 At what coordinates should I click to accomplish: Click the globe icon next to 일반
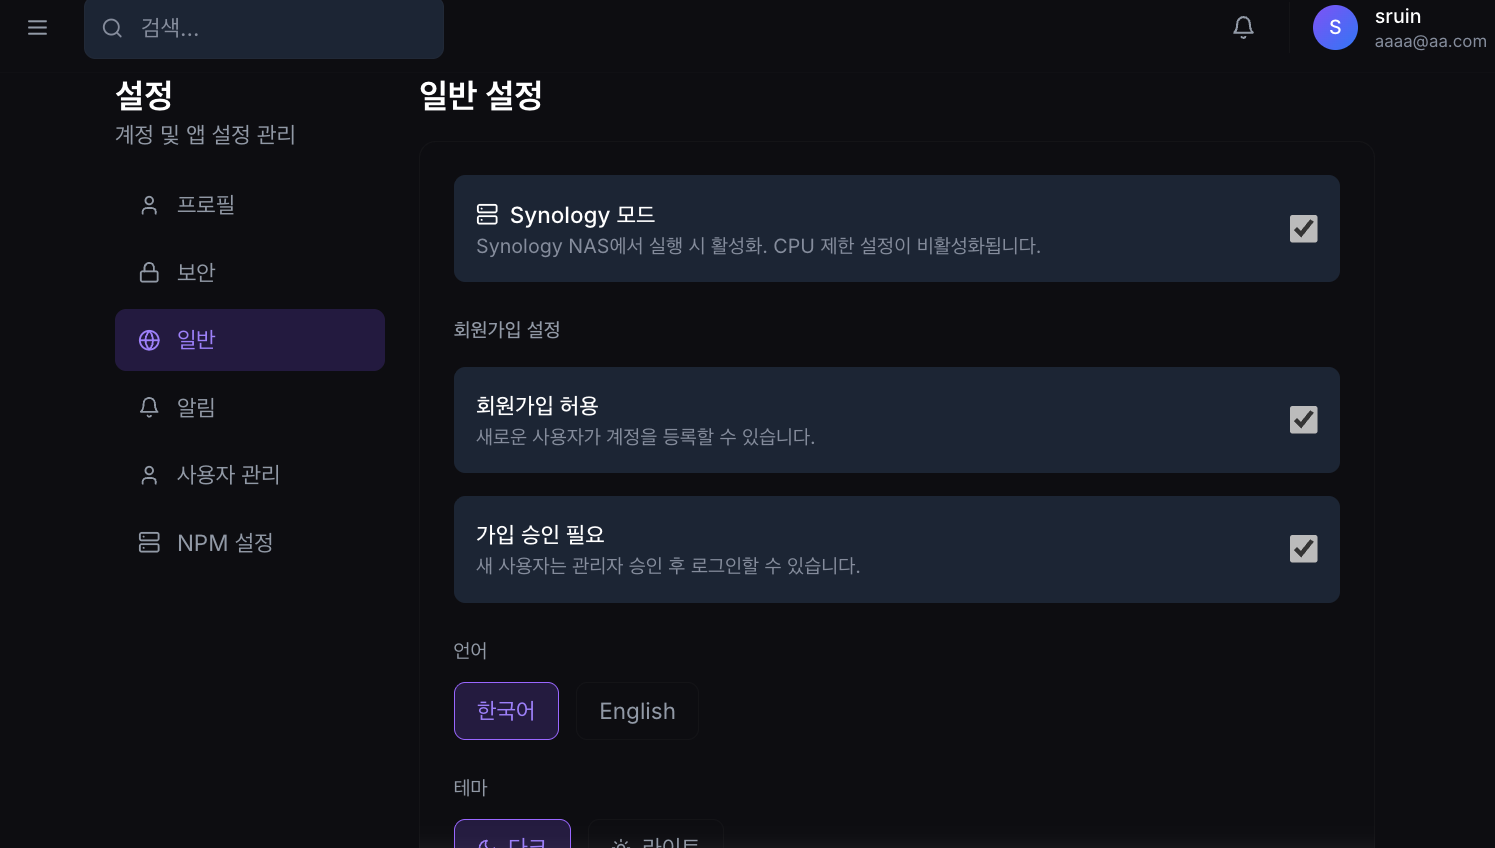coord(149,339)
